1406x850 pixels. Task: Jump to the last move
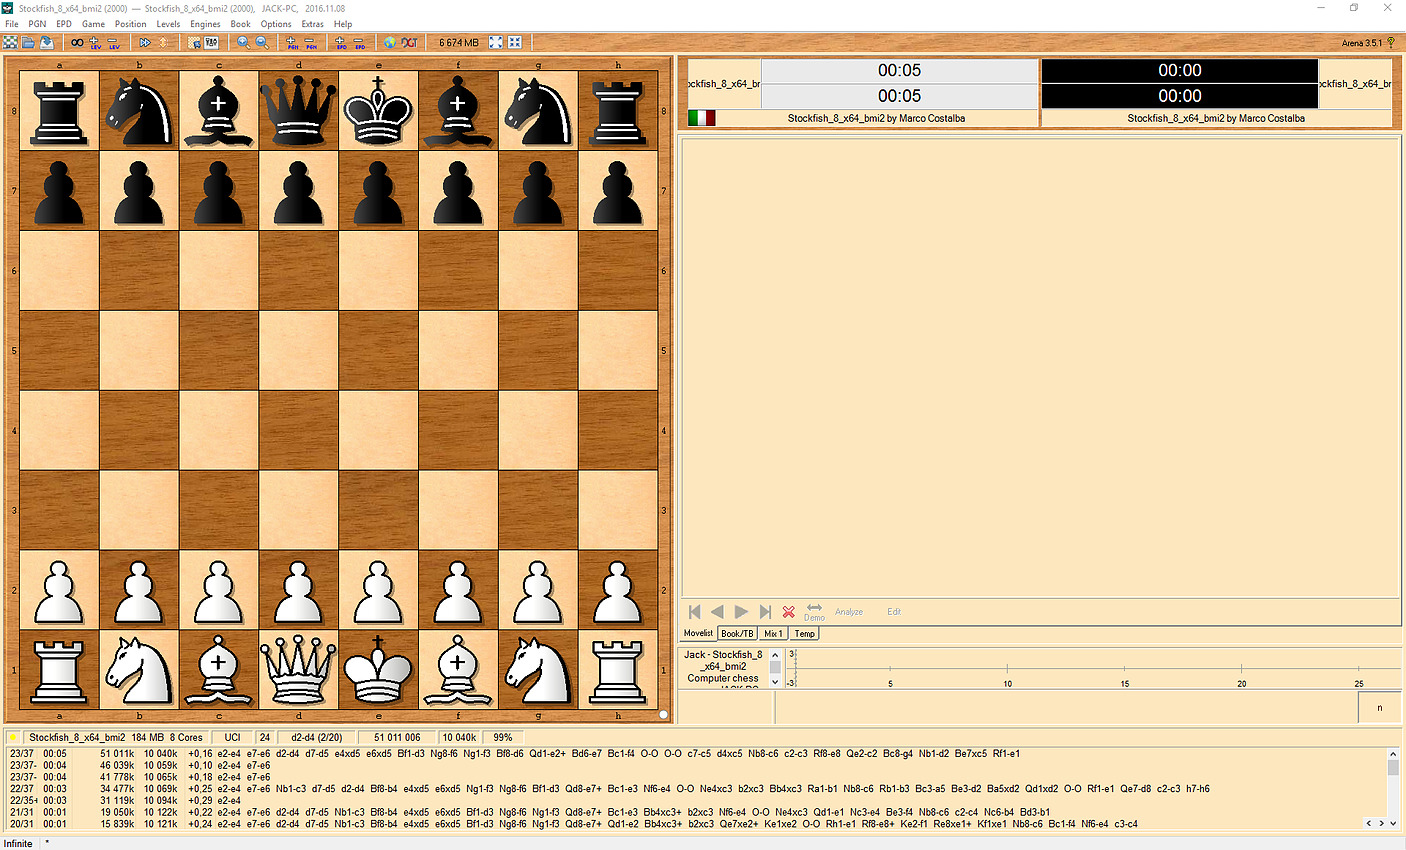[765, 612]
